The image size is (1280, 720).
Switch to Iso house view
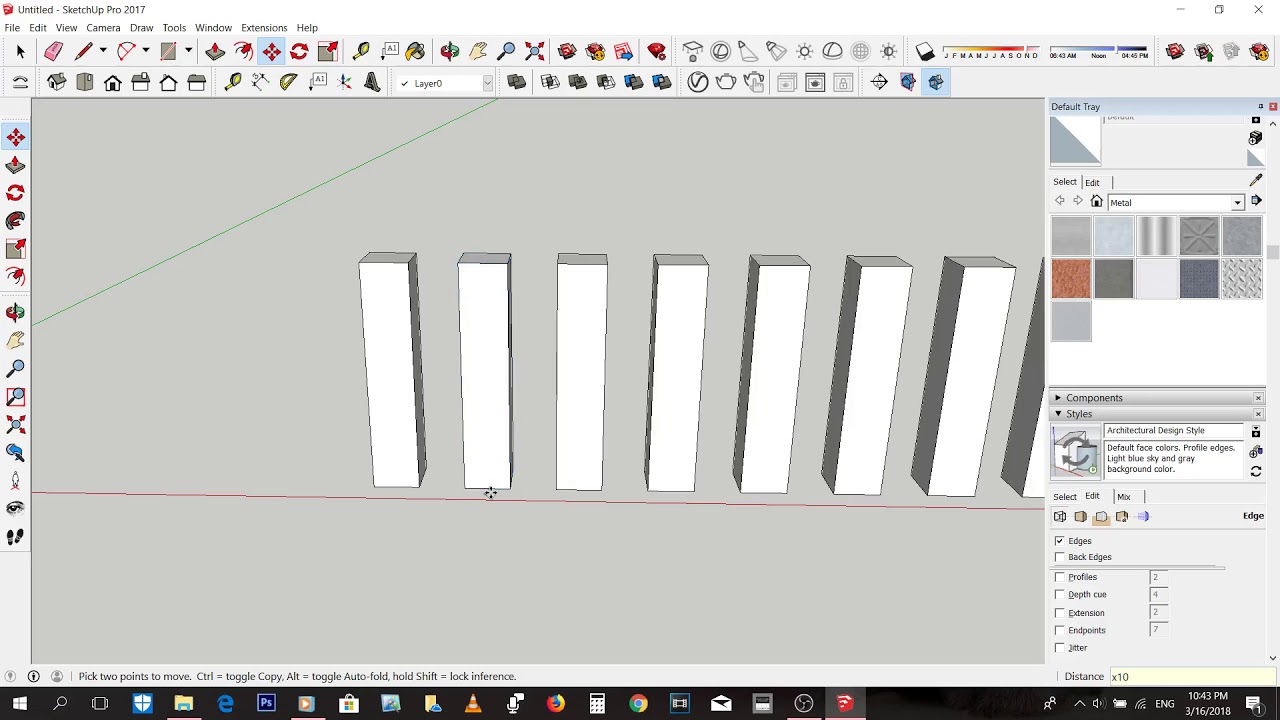(x=56, y=83)
